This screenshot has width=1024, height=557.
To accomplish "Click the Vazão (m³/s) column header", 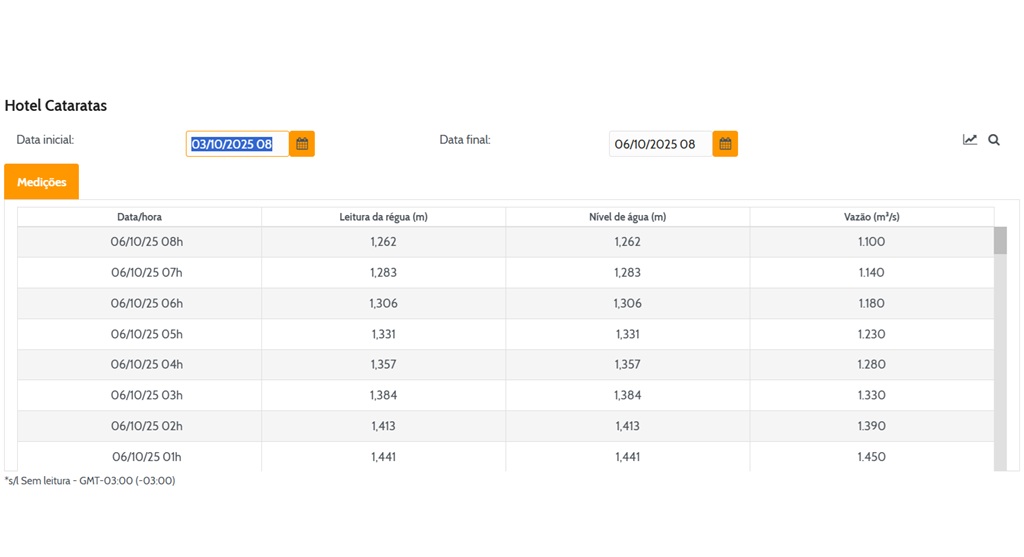I will [x=871, y=217].
